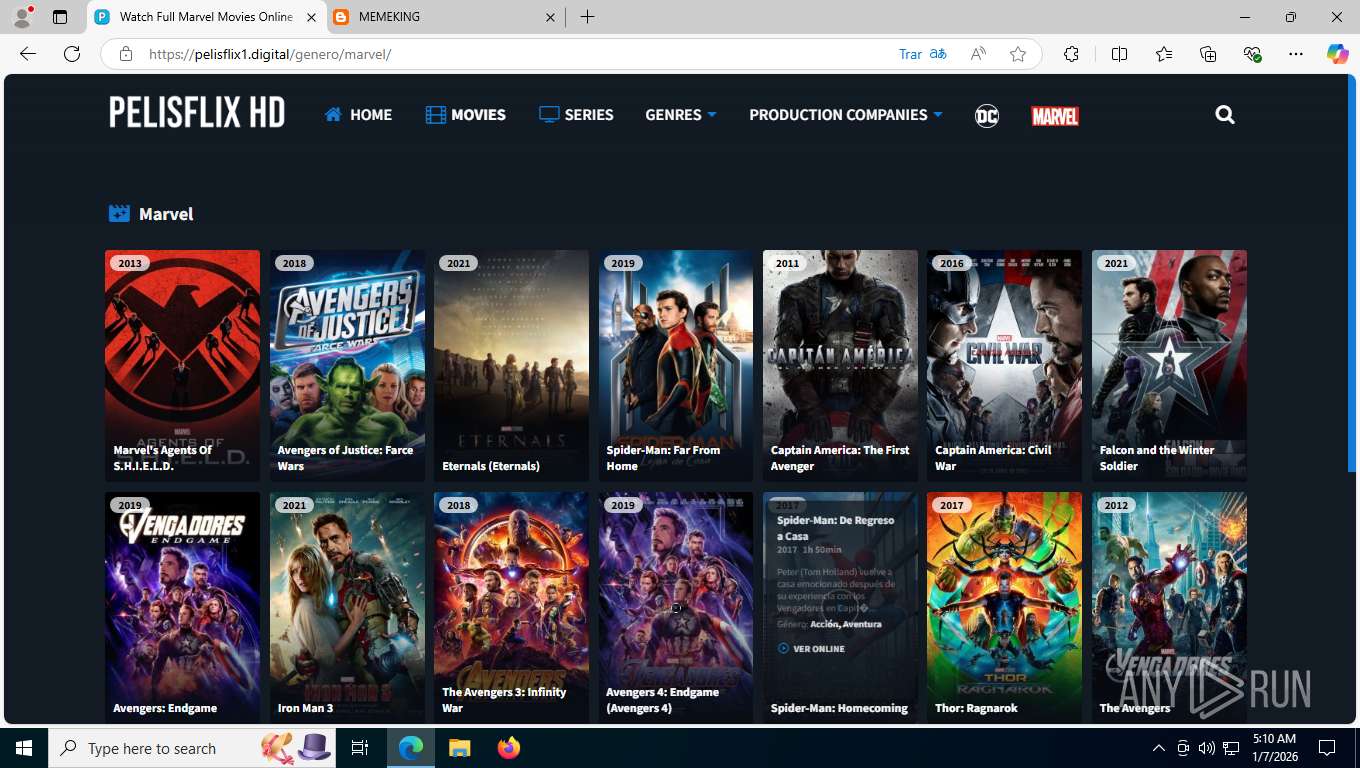Viewport: 1360px width, 768px height.
Task: Reload the page with refresh icon
Action: pos(72,54)
